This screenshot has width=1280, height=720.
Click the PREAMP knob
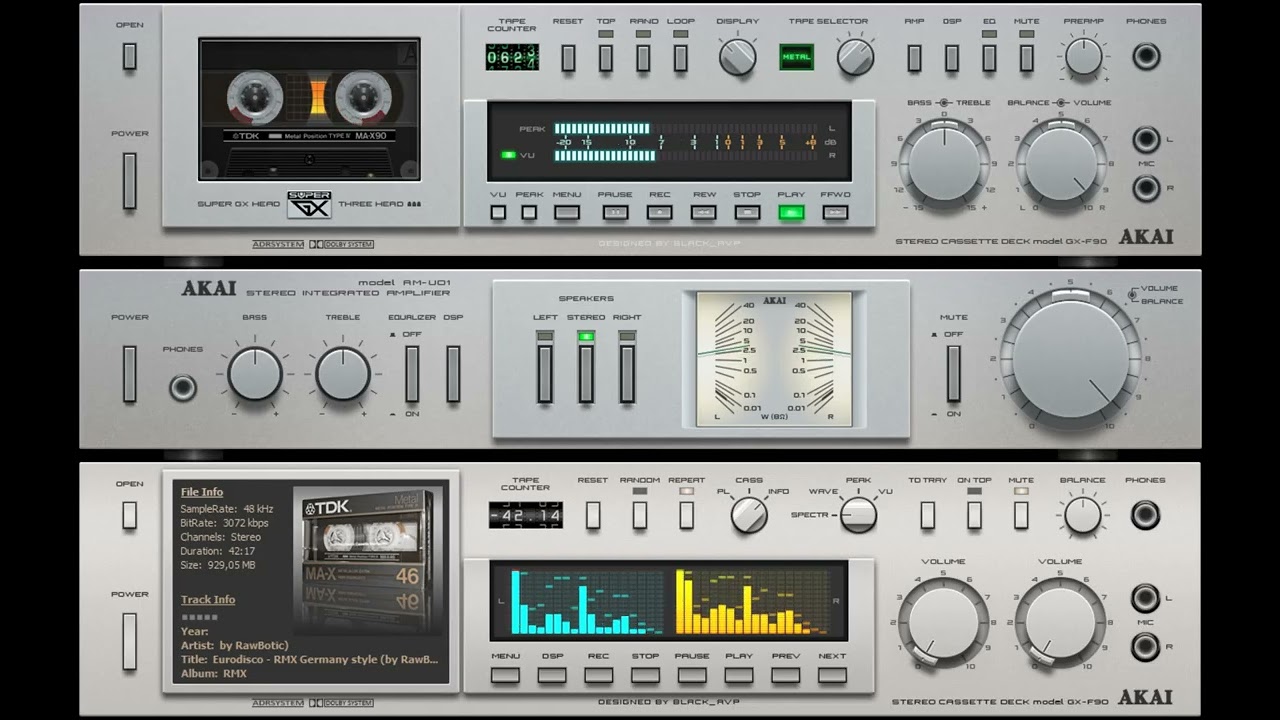click(1084, 56)
